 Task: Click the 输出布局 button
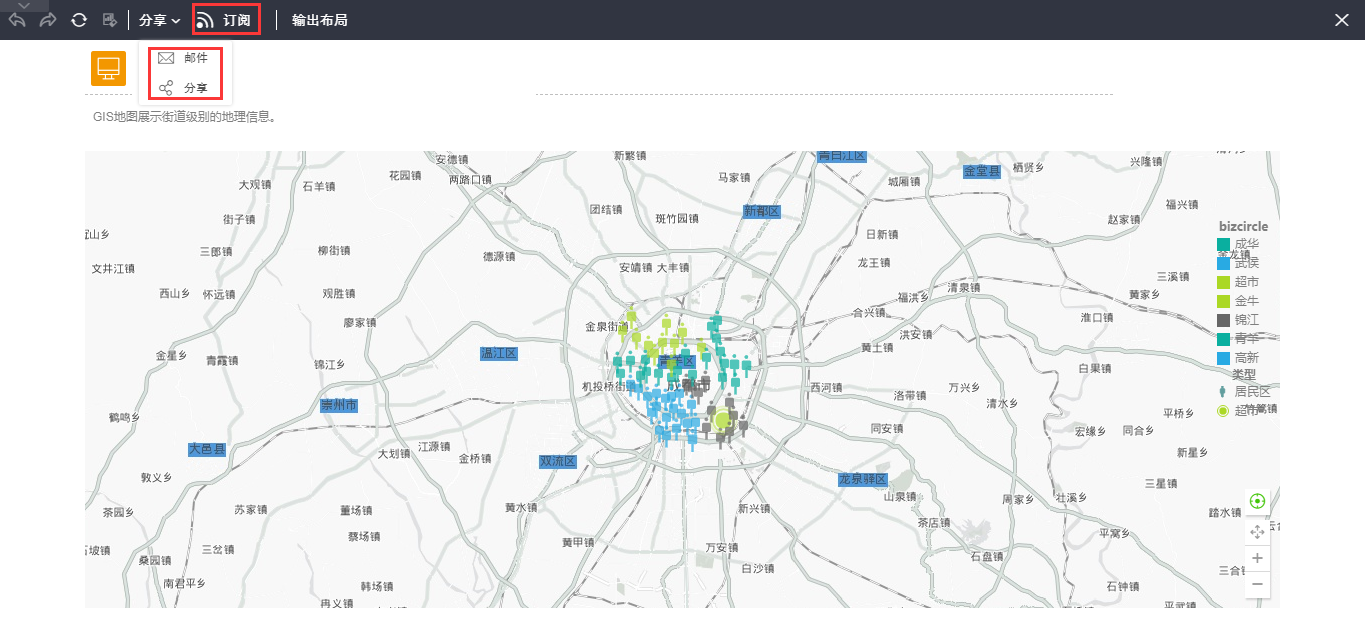click(319, 20)
